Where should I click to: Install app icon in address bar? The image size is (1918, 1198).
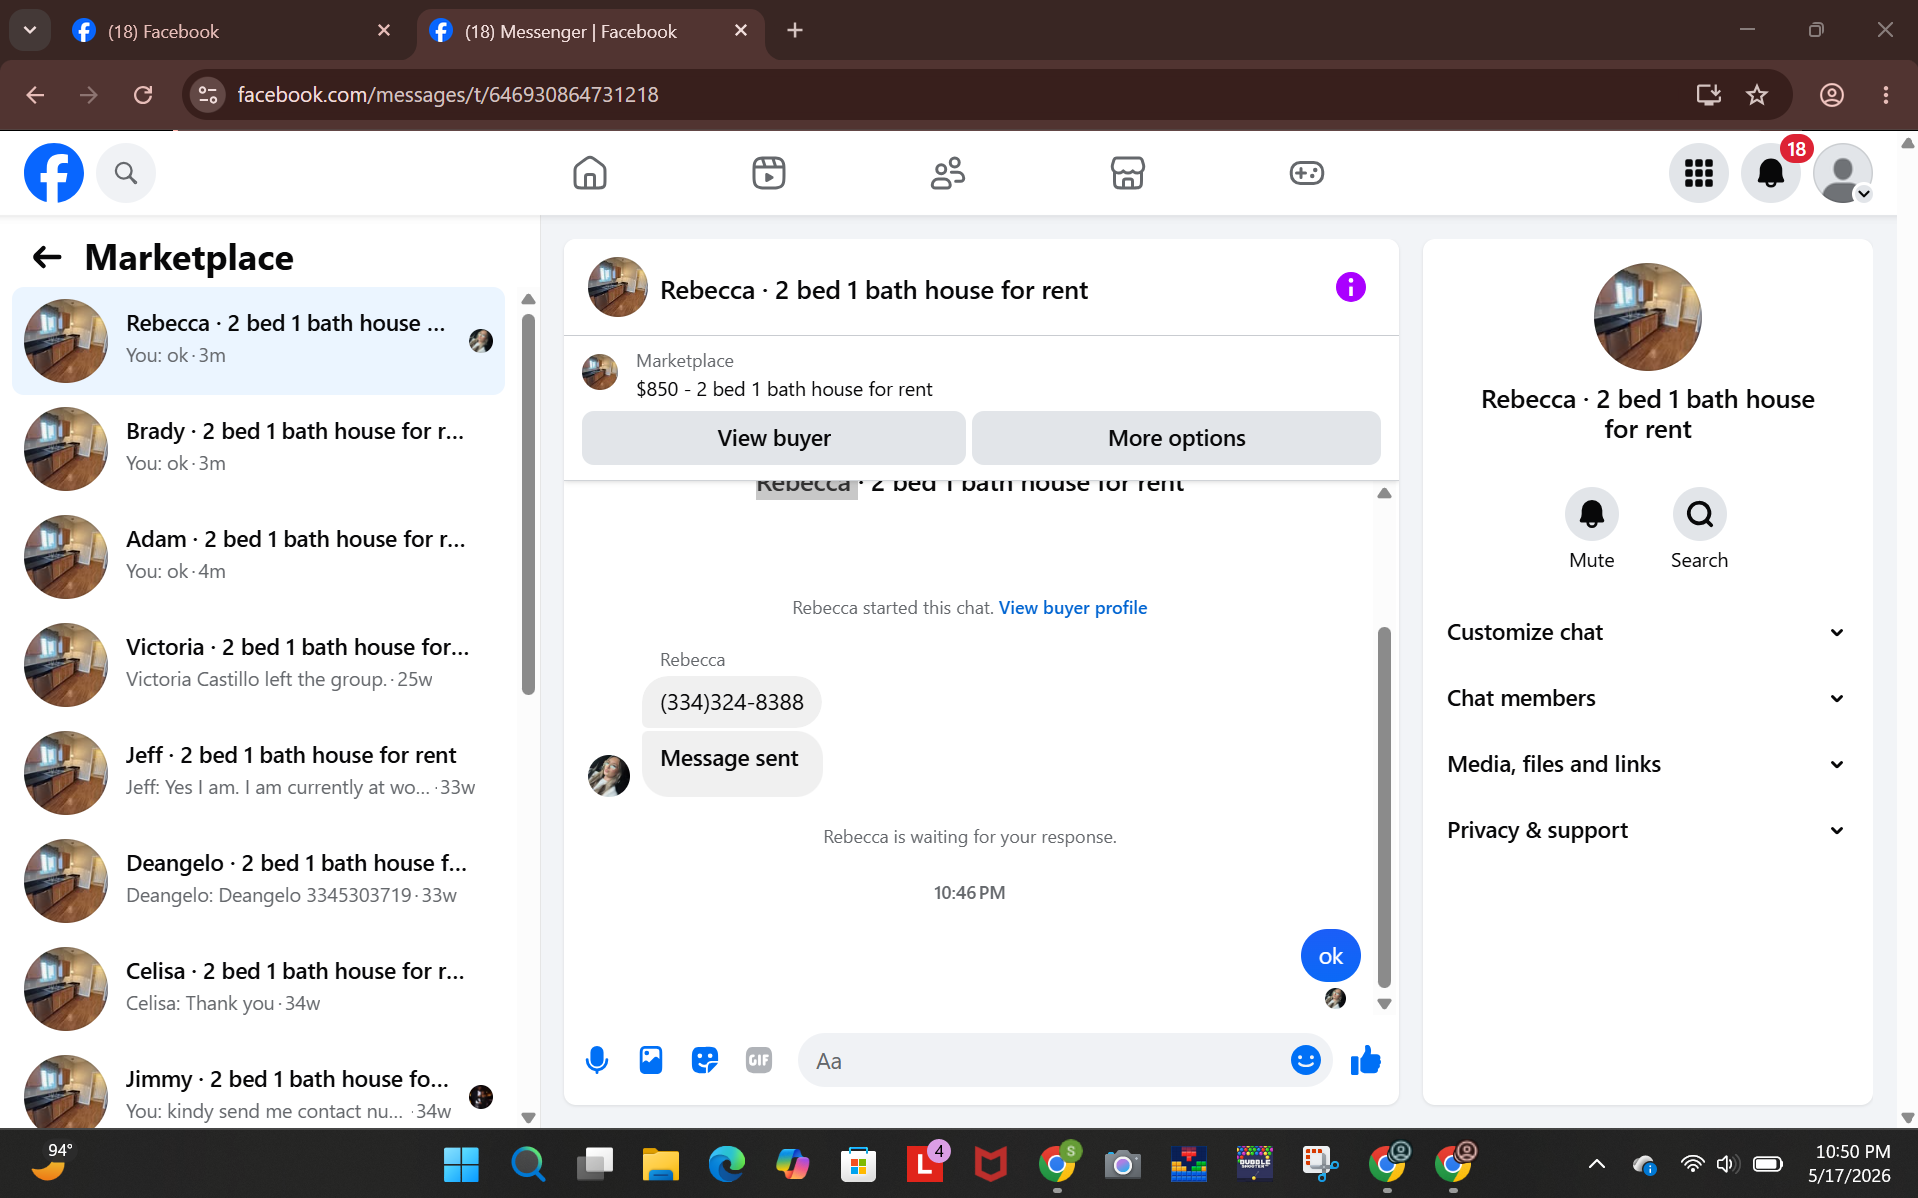[x=1709, y=95]
